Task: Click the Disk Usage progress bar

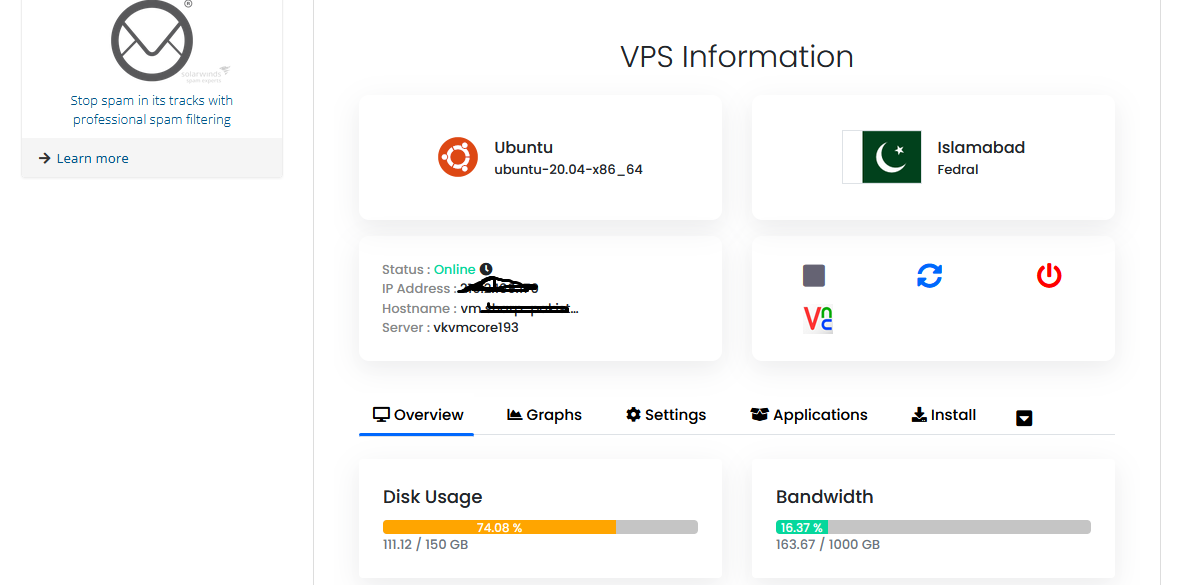Action: coord(540,527)
